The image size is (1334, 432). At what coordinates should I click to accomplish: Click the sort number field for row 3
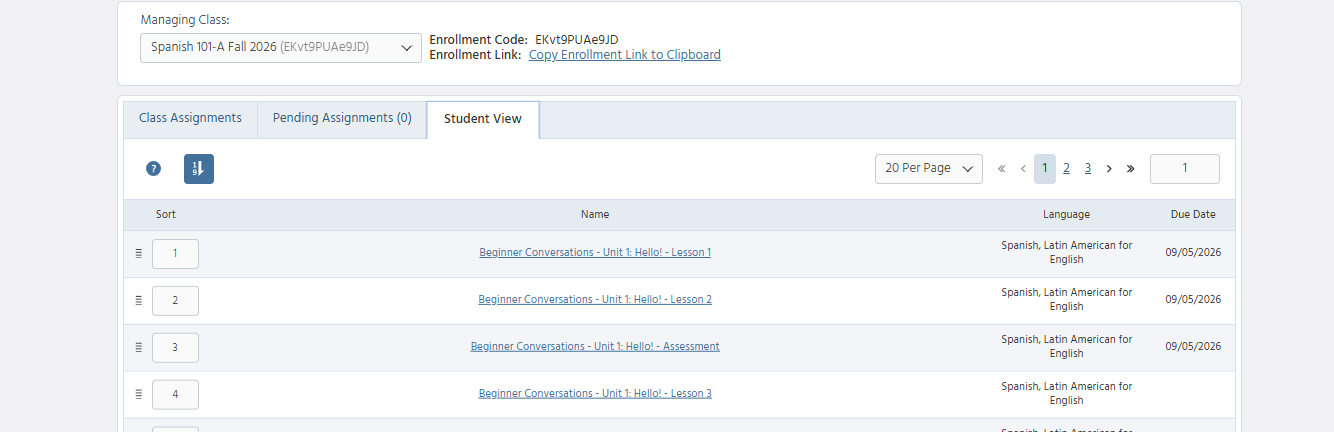click(175, 347)
